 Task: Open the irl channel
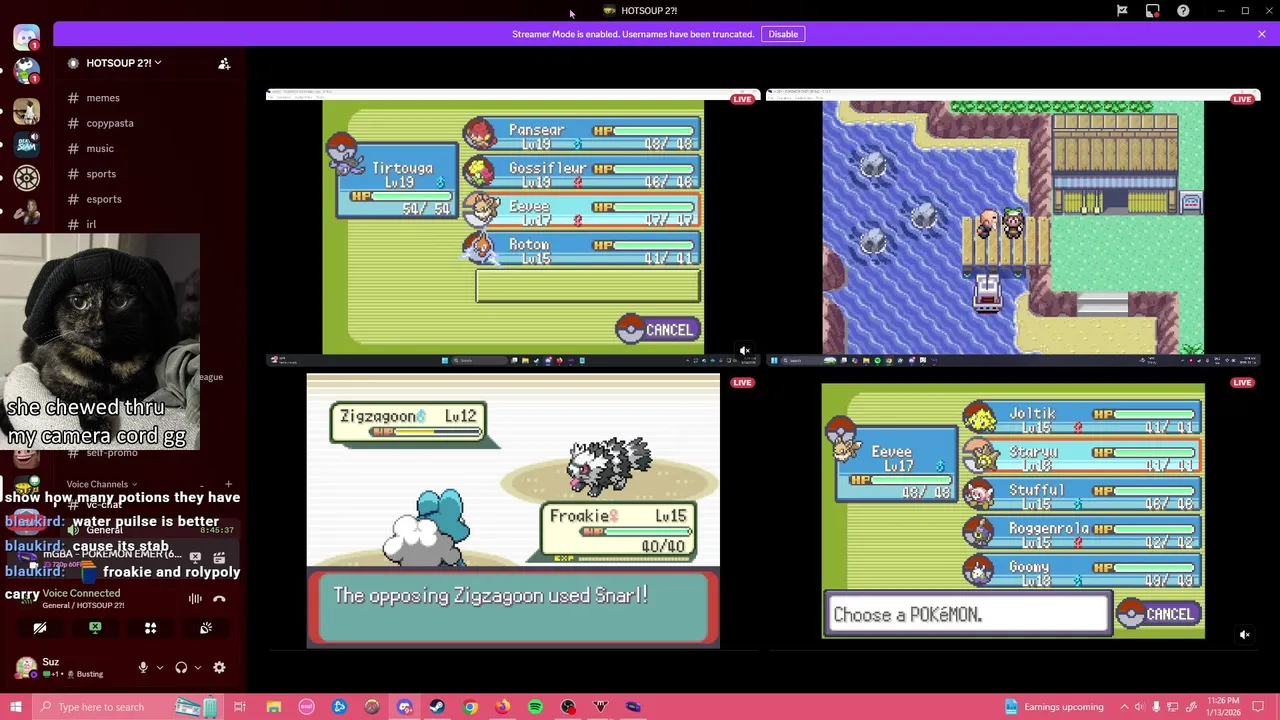90,224
